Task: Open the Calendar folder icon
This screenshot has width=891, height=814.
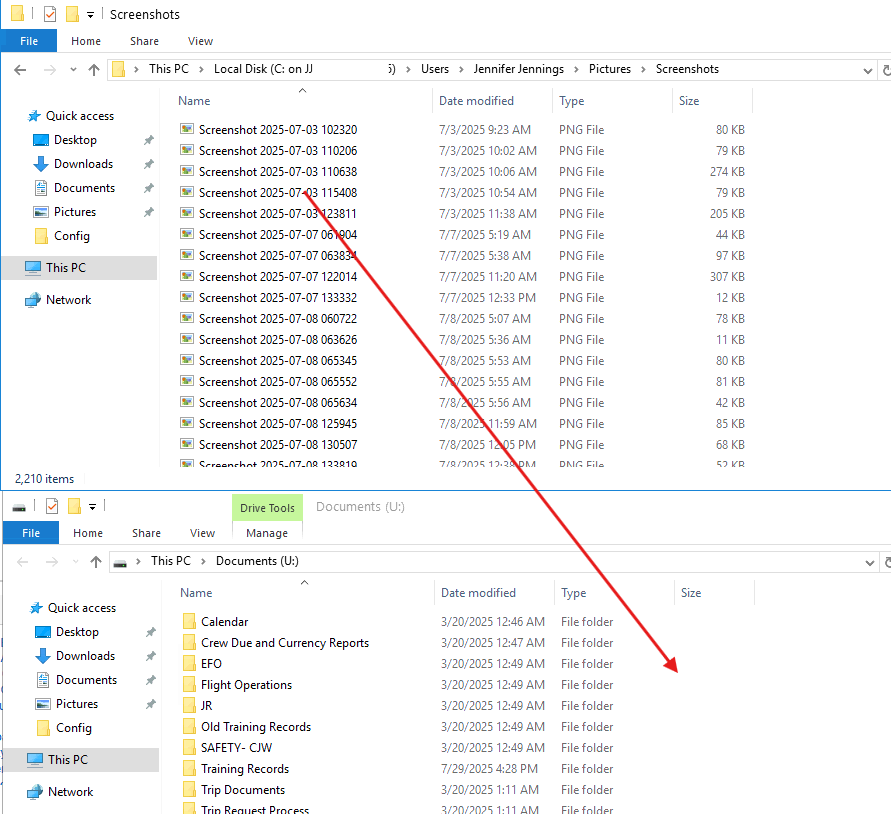Action: click(x=189, y=622)
